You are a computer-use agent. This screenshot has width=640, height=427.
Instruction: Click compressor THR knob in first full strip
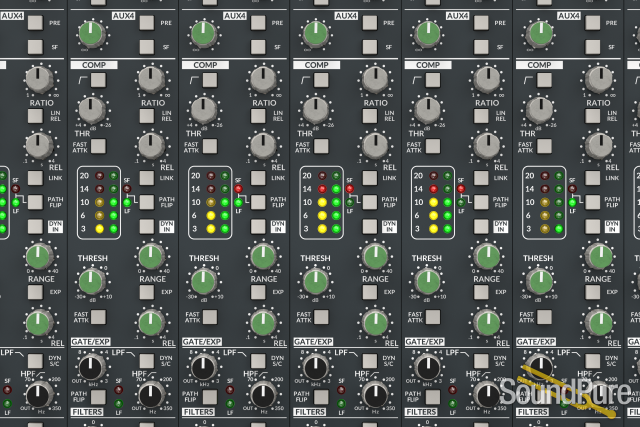pyautogui.click(x=91, y=110)
